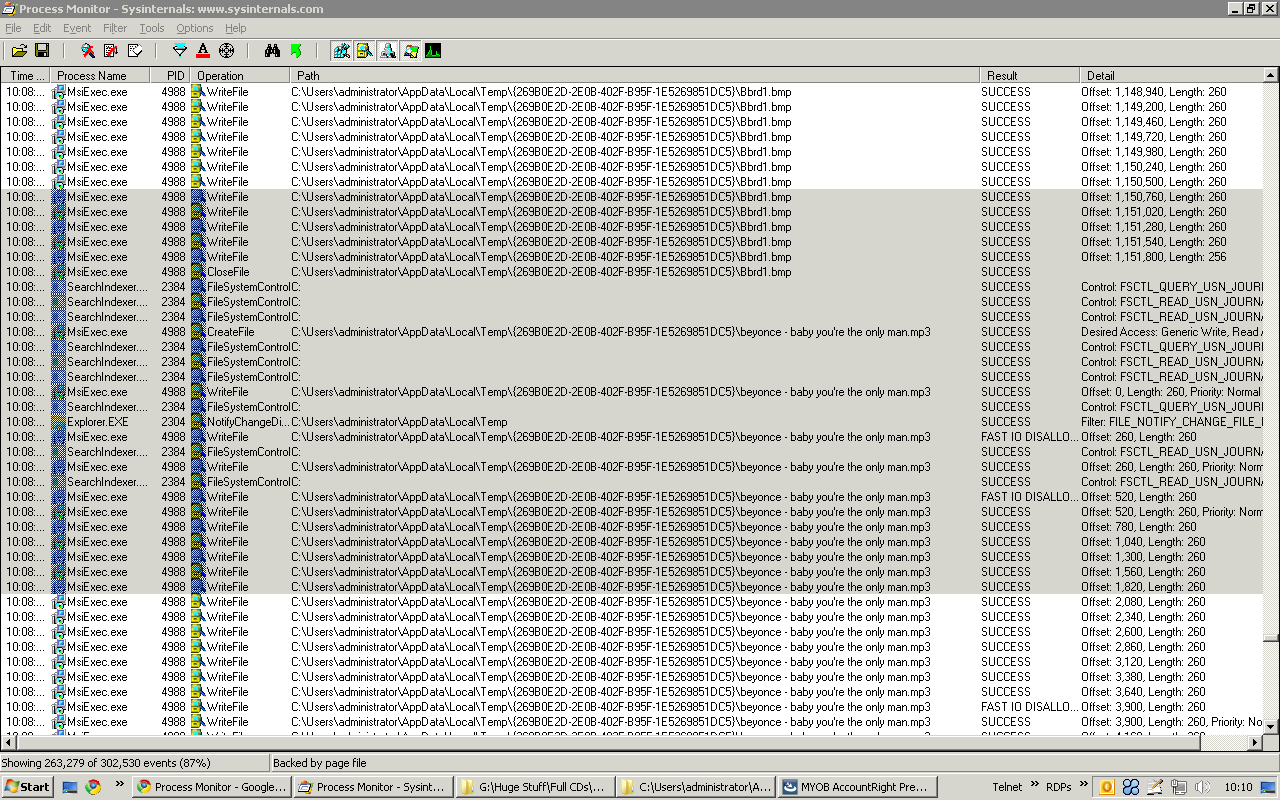The image size is (1280, 800).
Task: Toggle Show Profiling Events icon
Action: point(433,50)
